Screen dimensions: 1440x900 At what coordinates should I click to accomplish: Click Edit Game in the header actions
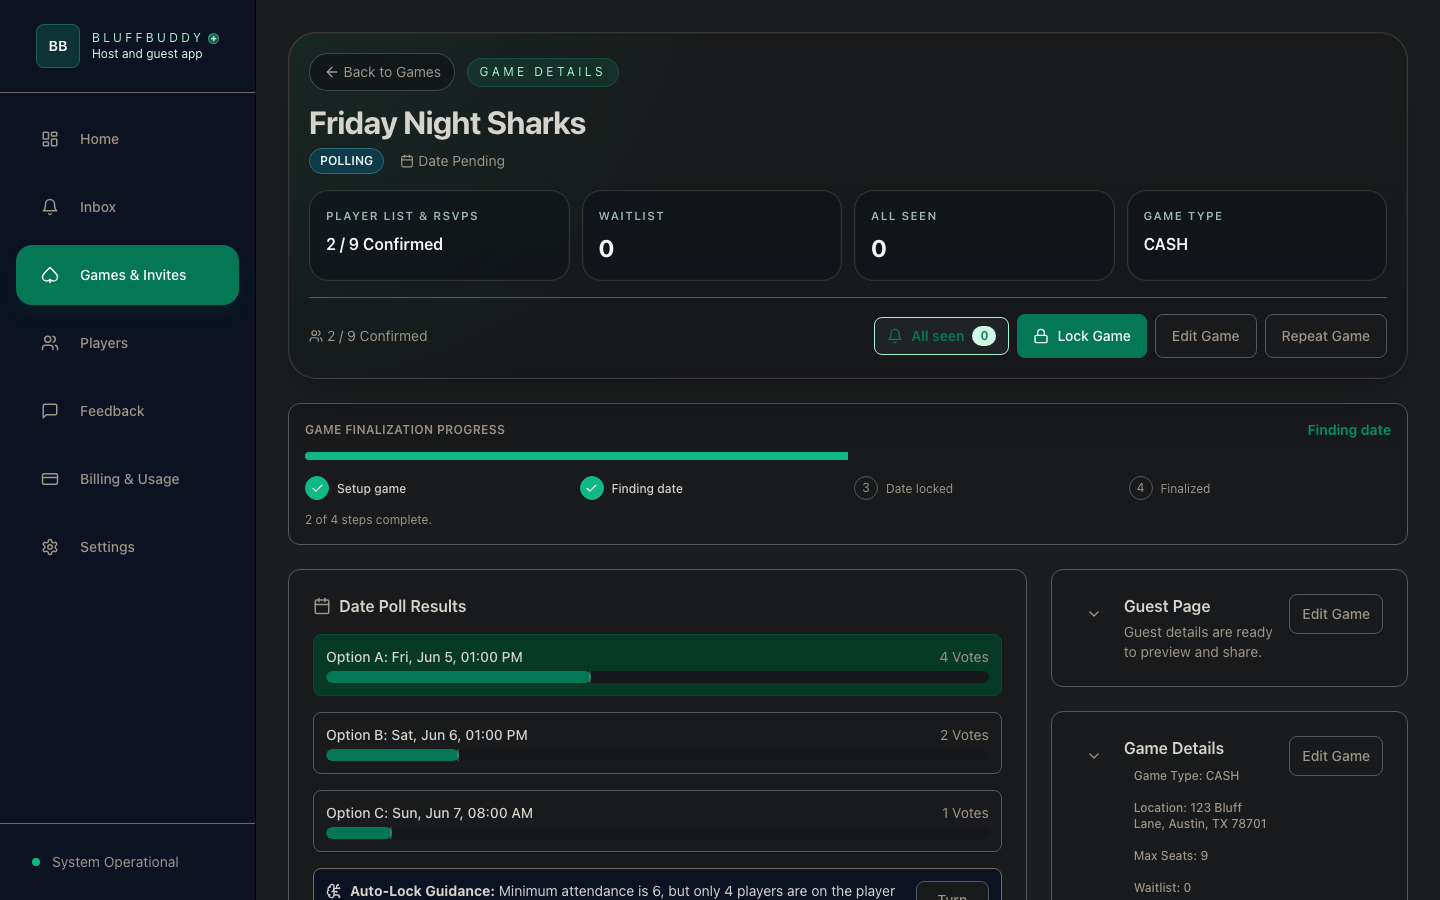tap(1206, 336)
